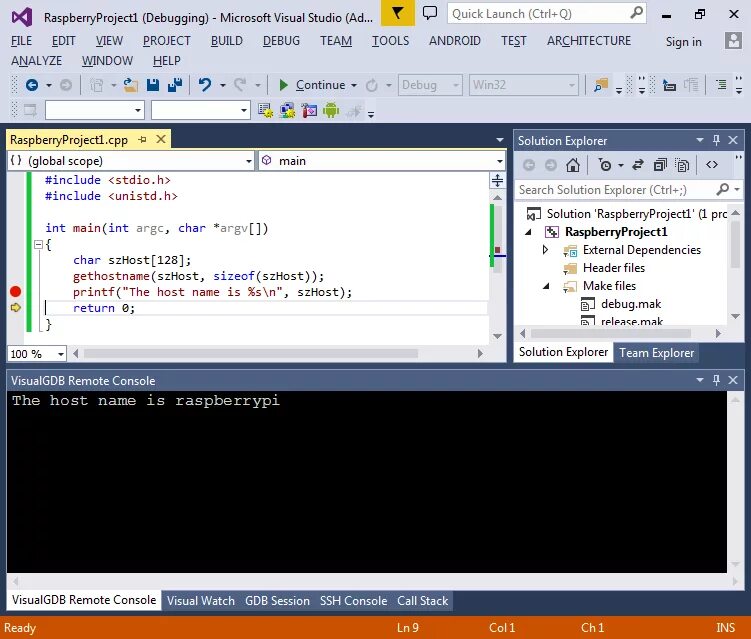Click Sync with Active Document icon
Image resolution: width=751 pixels, height=639 pixels.
(637, 165)
